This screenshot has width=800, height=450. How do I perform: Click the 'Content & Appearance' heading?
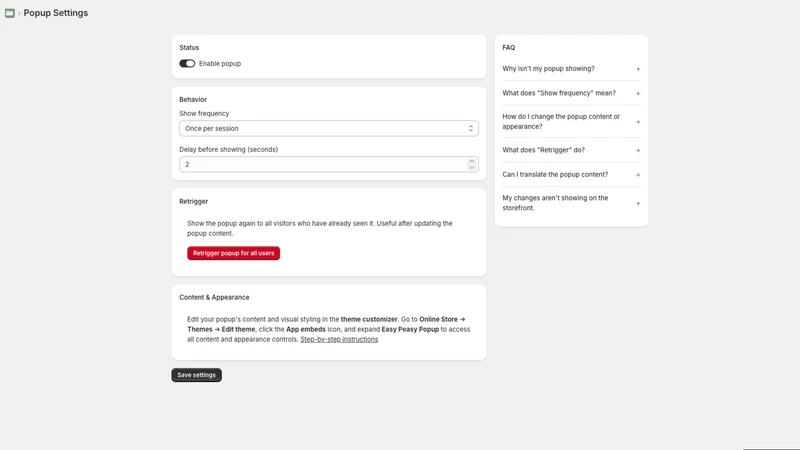pos(214,297)
